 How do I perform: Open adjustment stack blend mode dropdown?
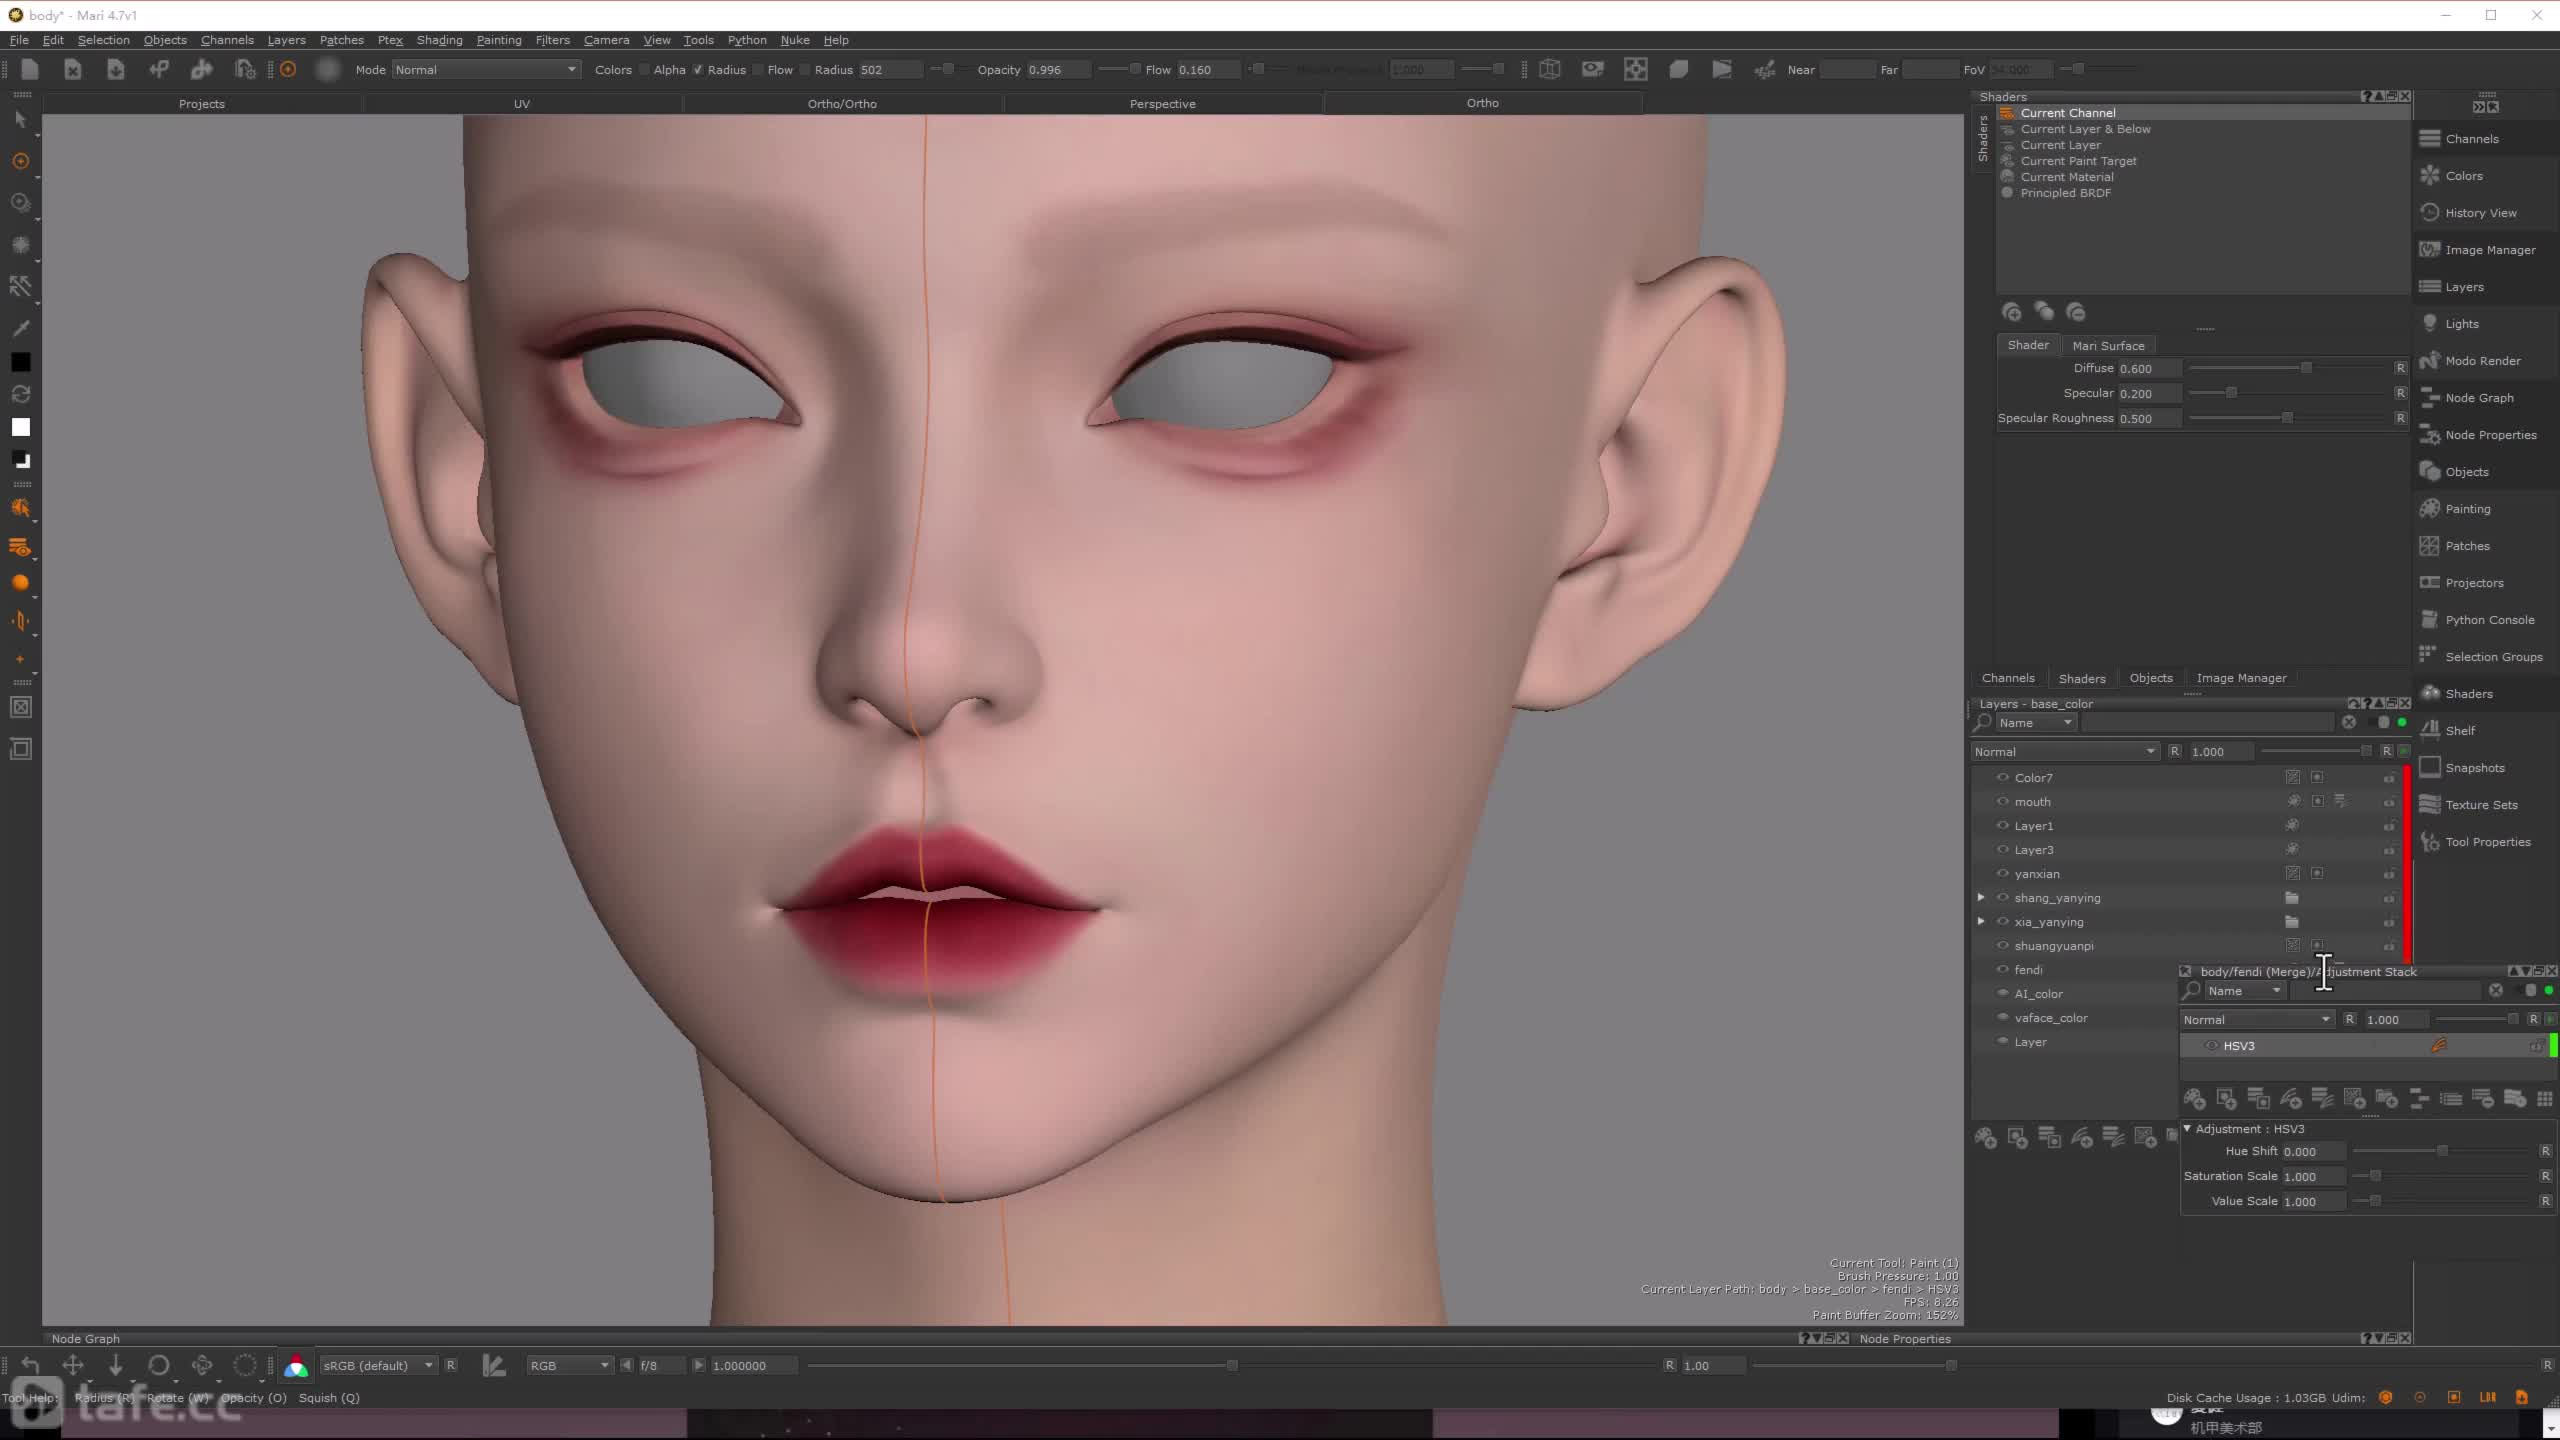point(2257,1019)
